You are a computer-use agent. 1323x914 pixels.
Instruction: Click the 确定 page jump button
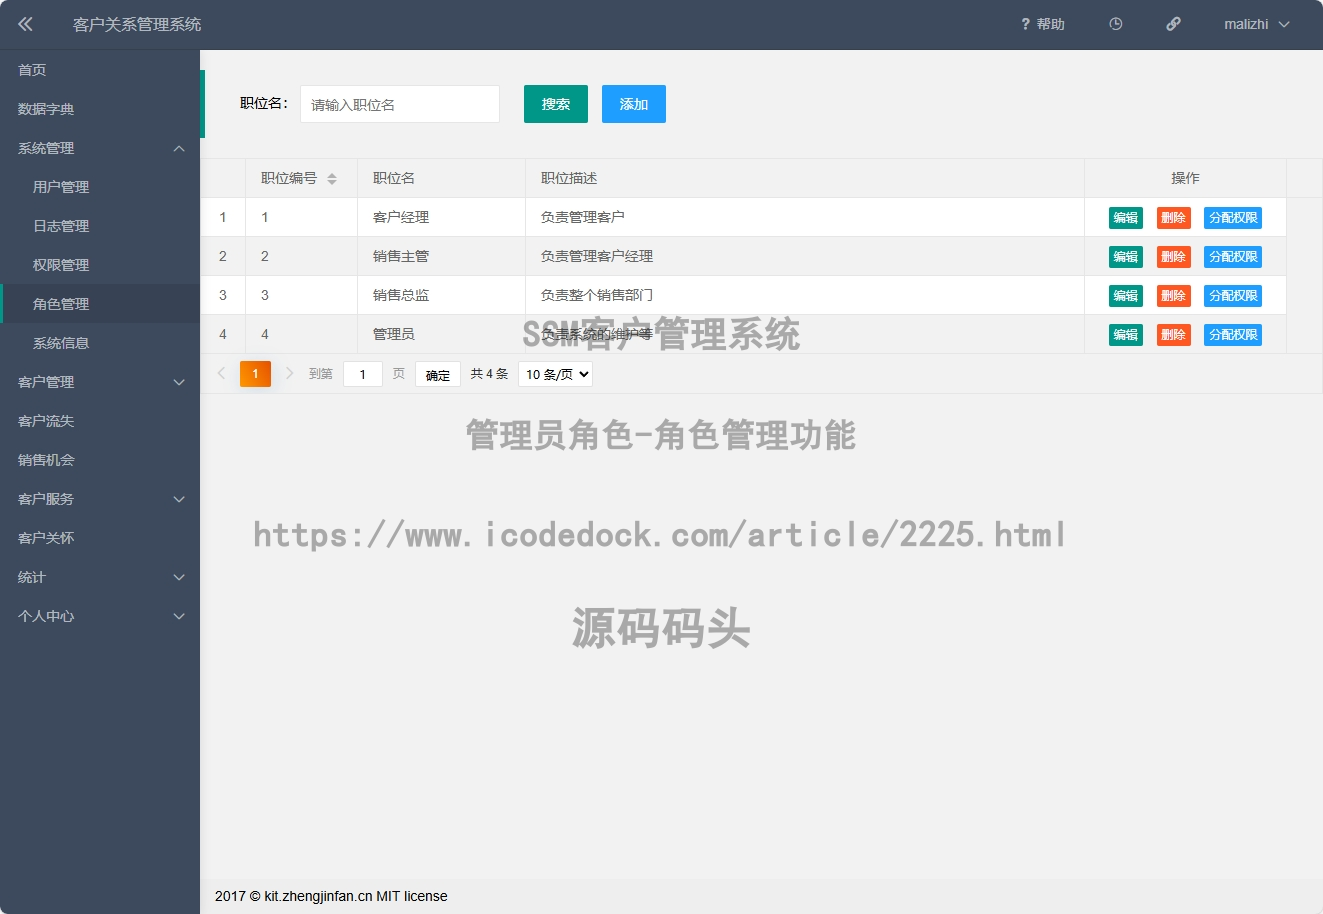[438, 375]
